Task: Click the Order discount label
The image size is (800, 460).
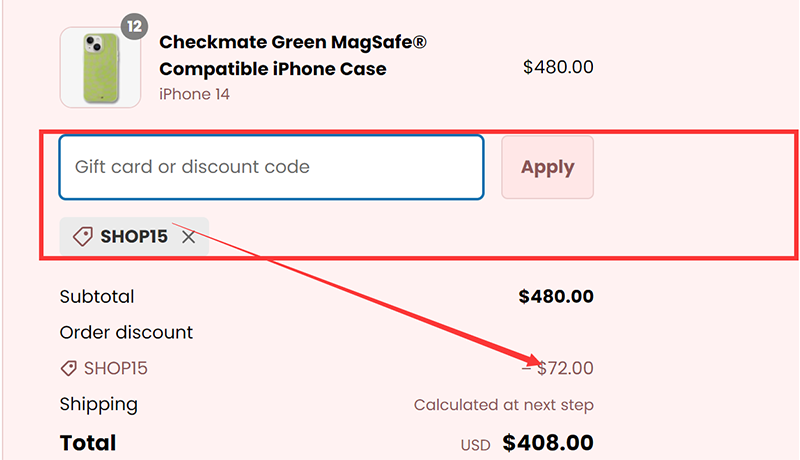Action: 126,332
